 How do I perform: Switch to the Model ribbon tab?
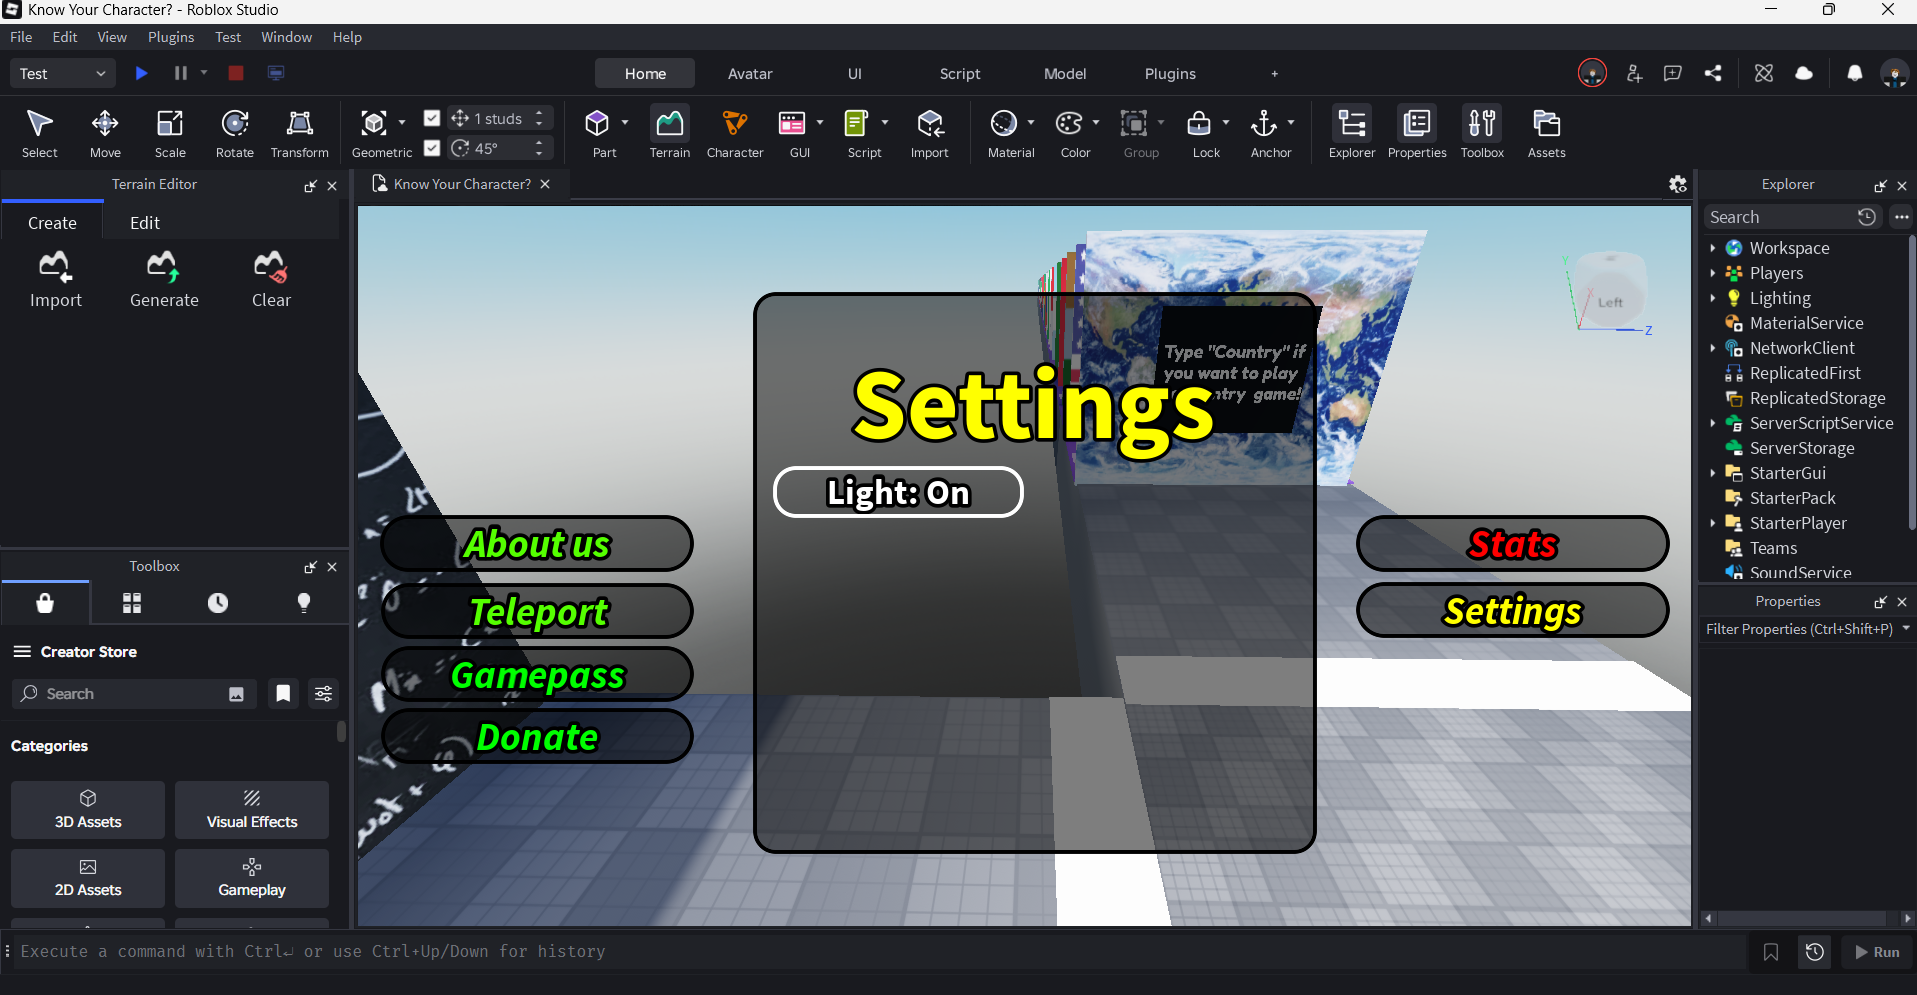point(1065,74)
